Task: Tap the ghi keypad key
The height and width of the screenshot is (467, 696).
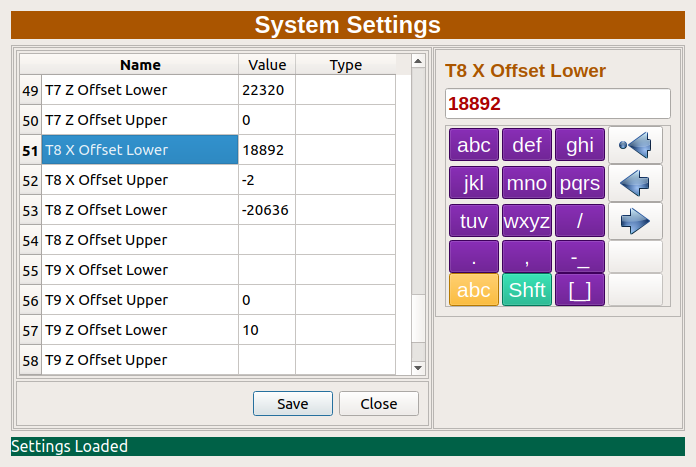Action: (x=580, y=145)
